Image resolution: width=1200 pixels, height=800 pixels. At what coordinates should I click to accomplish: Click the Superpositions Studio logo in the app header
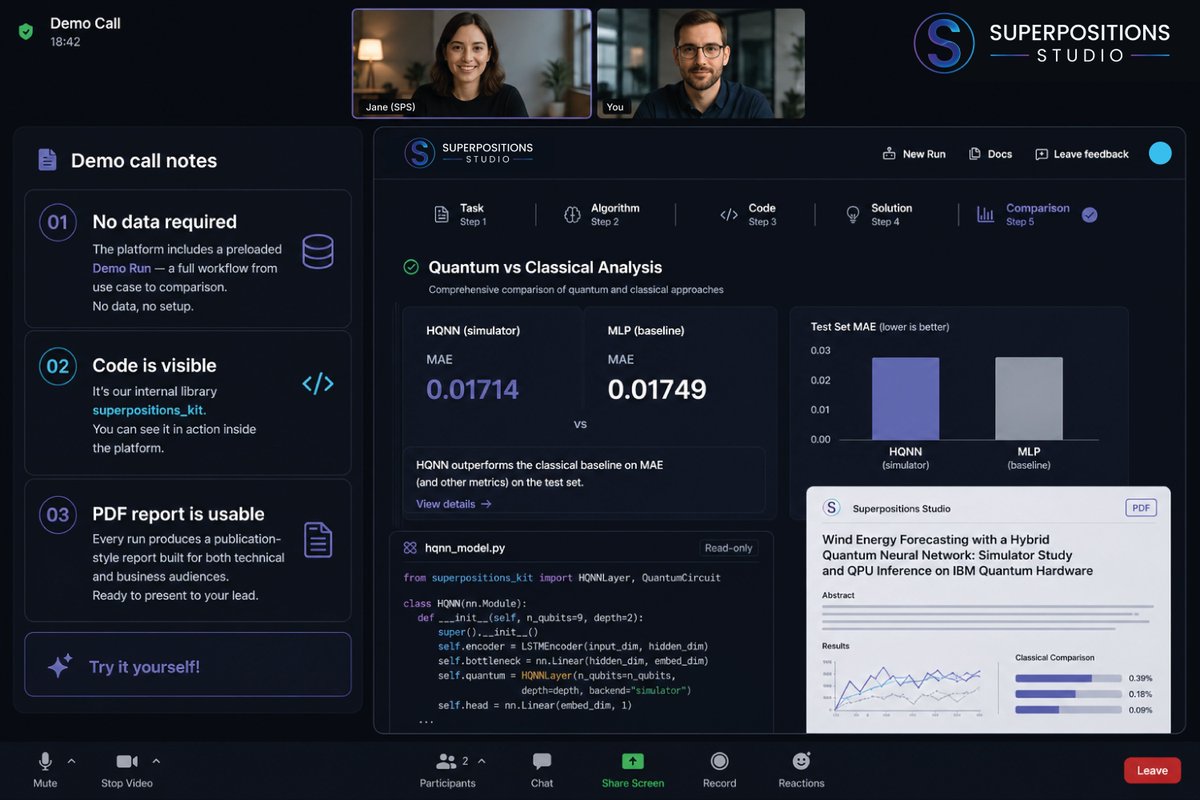pyautogui.click(x=469, y=153)
